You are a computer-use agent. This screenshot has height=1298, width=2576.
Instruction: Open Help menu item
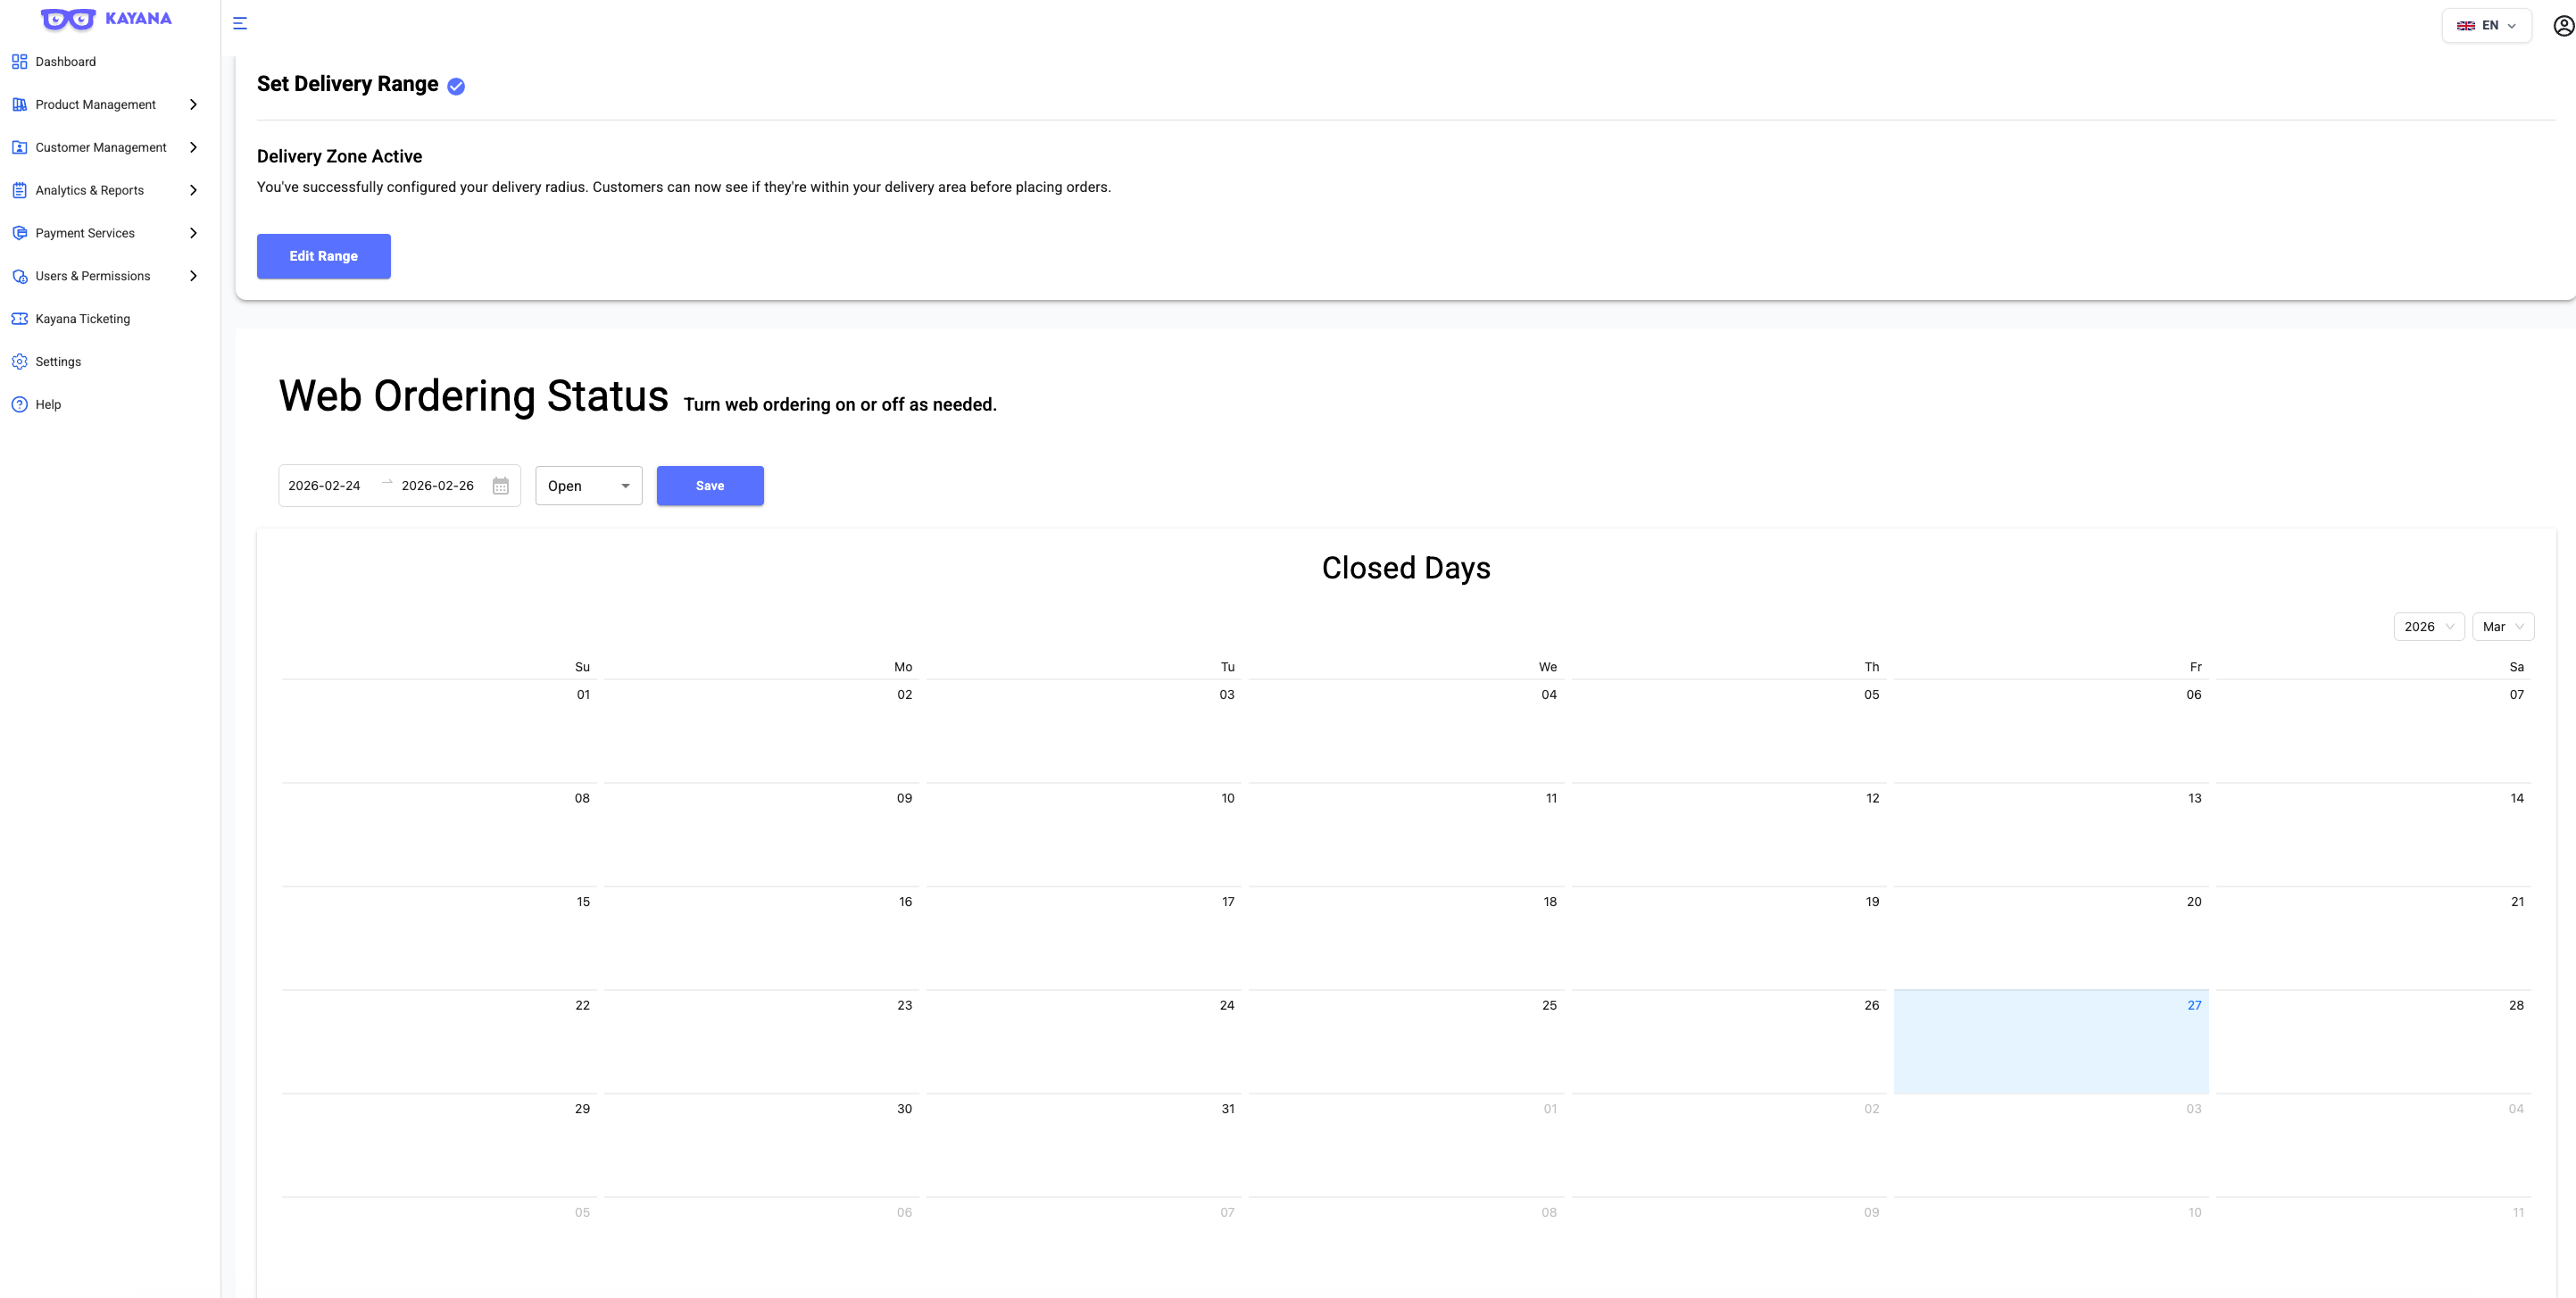110,405
